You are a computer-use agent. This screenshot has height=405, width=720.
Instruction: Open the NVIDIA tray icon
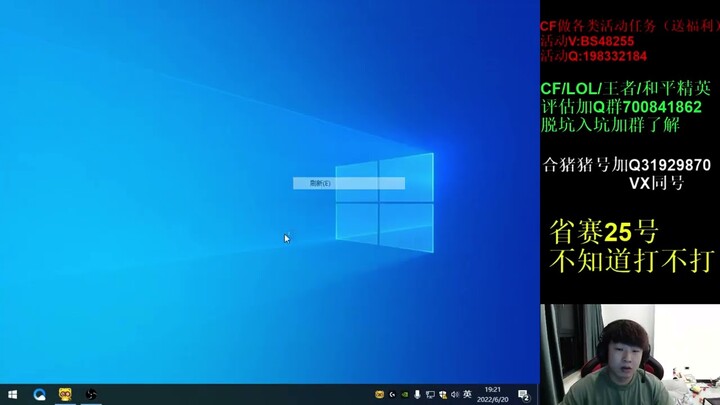pos(405,394)
